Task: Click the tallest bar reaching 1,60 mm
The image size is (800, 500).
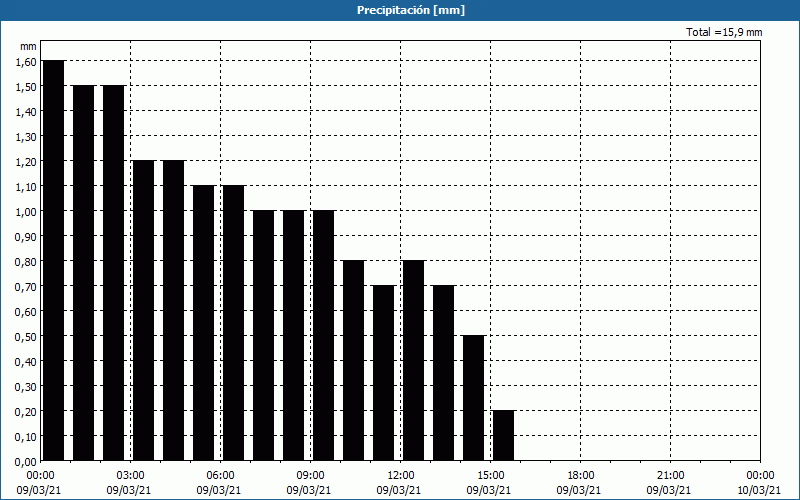Action: tap(54, 260)
